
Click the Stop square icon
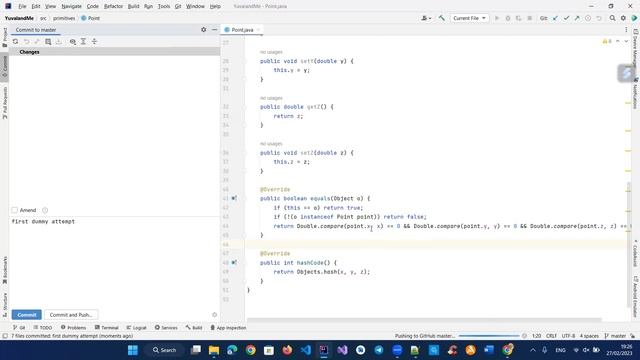[x=529, y=18]
